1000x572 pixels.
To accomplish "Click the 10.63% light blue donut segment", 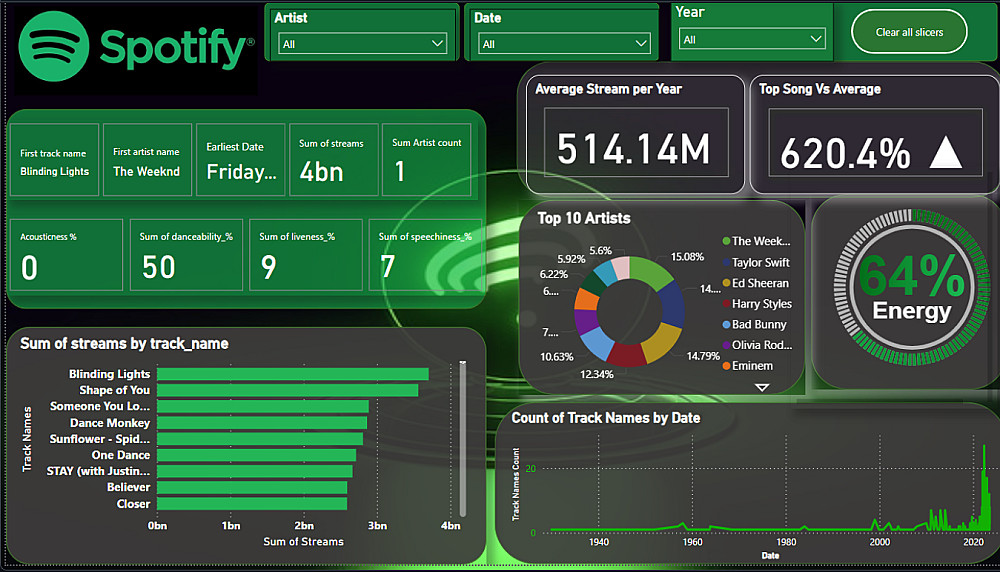I will point(596,342).
